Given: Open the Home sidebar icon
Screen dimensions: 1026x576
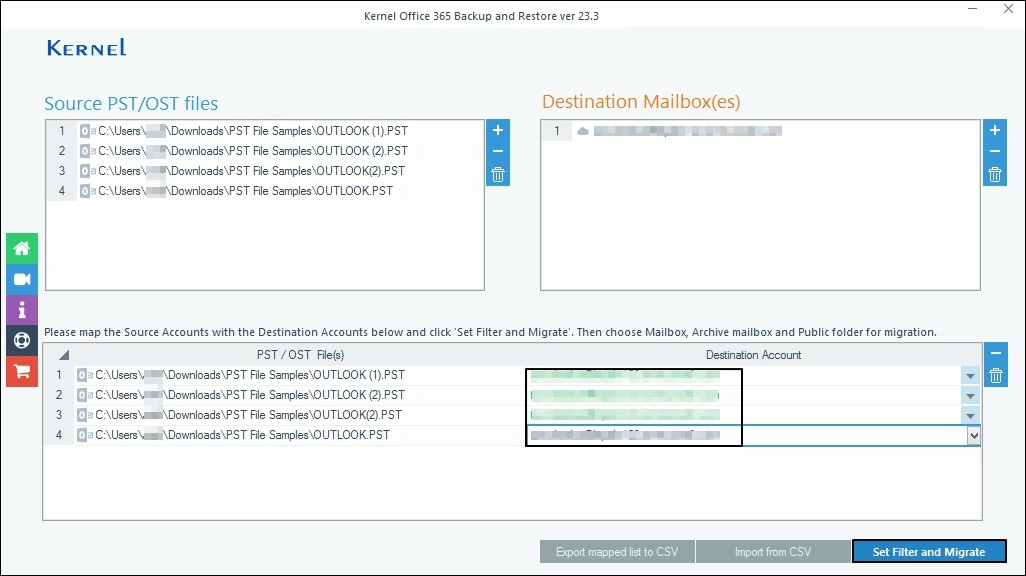Looking at the screenshot, I should [x=22, y=248].
